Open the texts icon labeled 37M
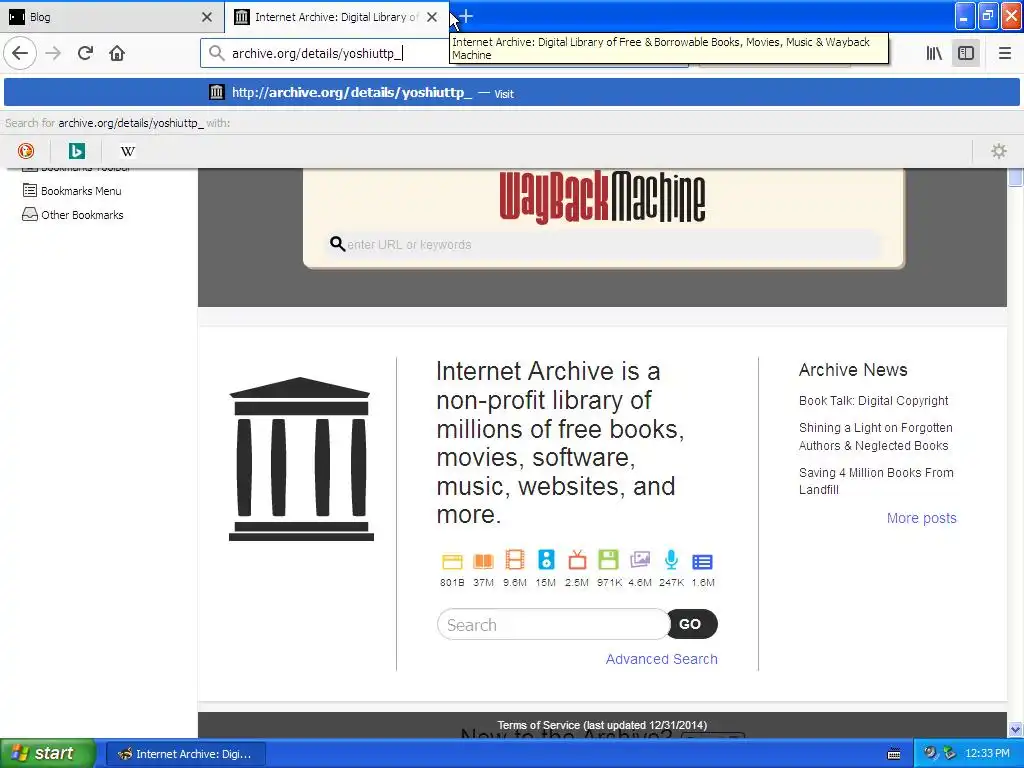 coord(483,562)
